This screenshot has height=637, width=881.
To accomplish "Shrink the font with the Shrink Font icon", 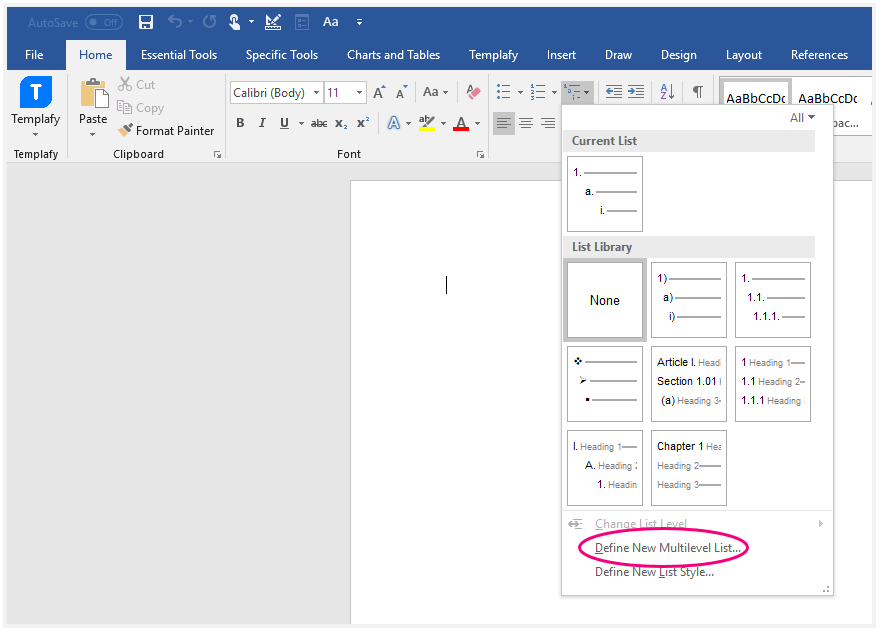I will point(401,92).
